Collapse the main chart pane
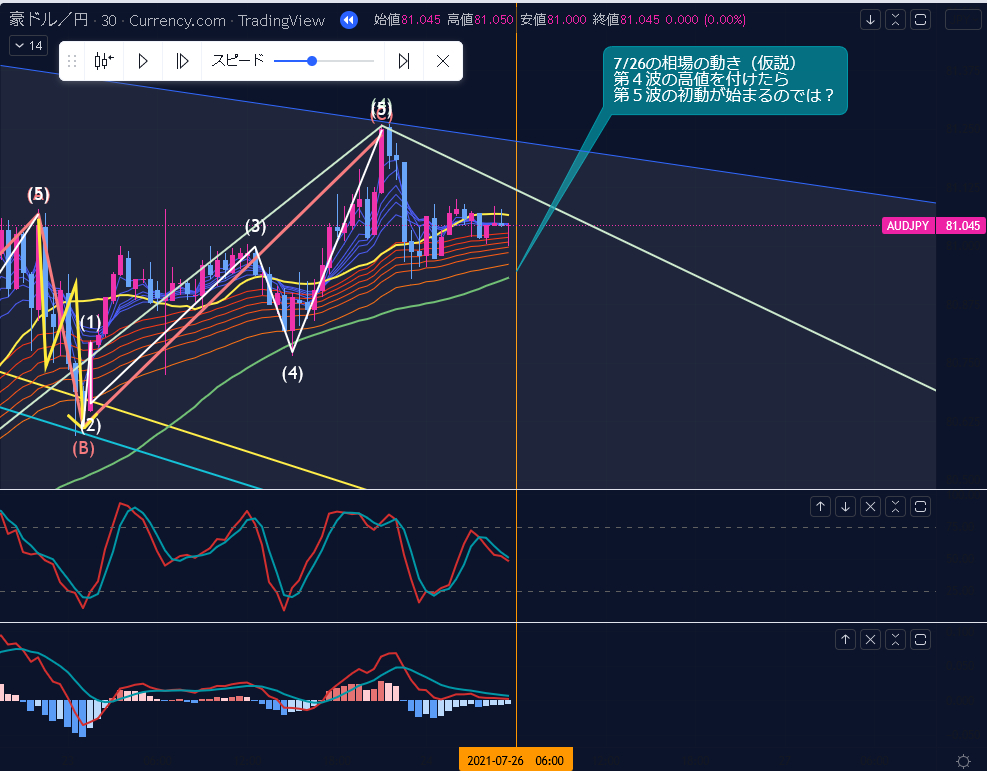The height and width of the screenshot is (771, 987). (x=896, y=19)
